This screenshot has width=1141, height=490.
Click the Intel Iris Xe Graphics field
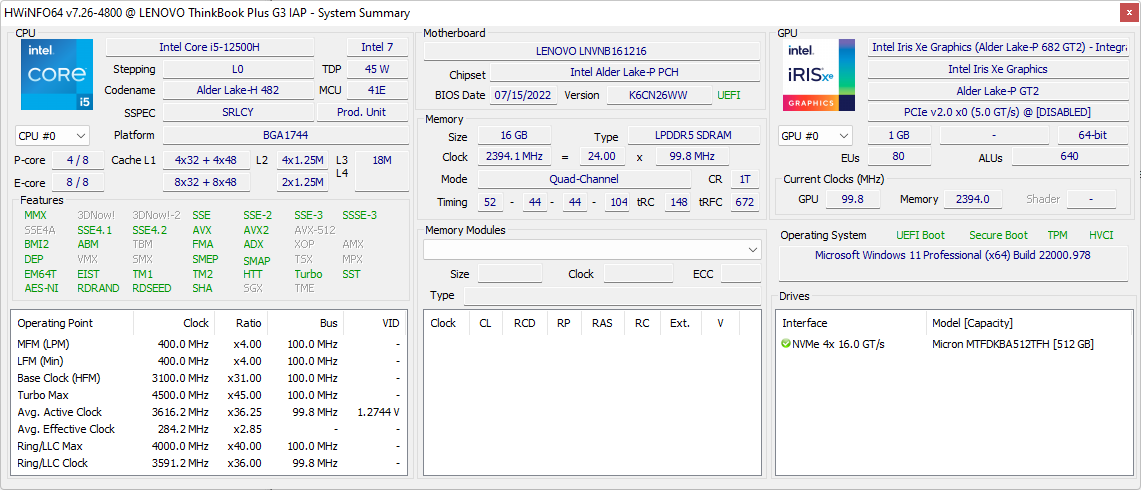[998, 69]
